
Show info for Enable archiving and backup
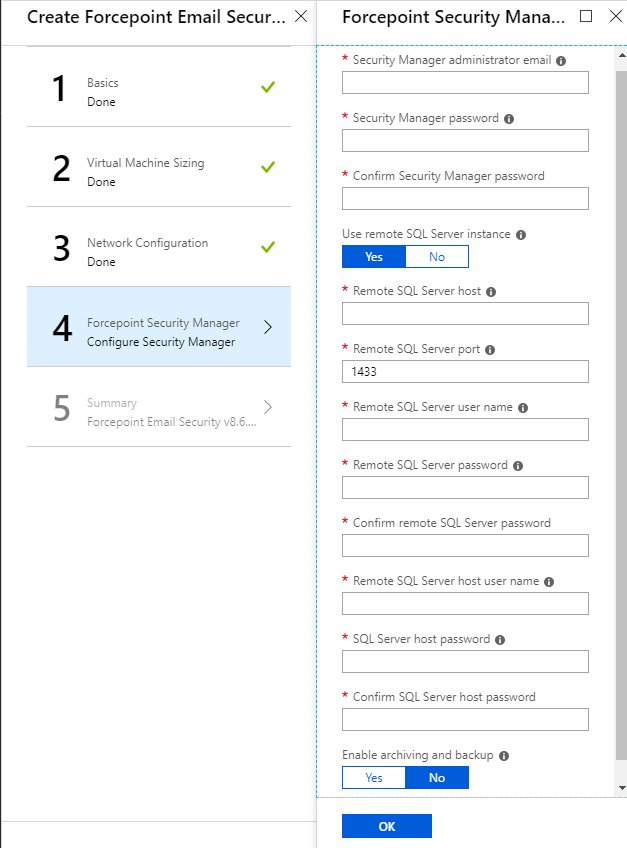(x=504, y=756)
